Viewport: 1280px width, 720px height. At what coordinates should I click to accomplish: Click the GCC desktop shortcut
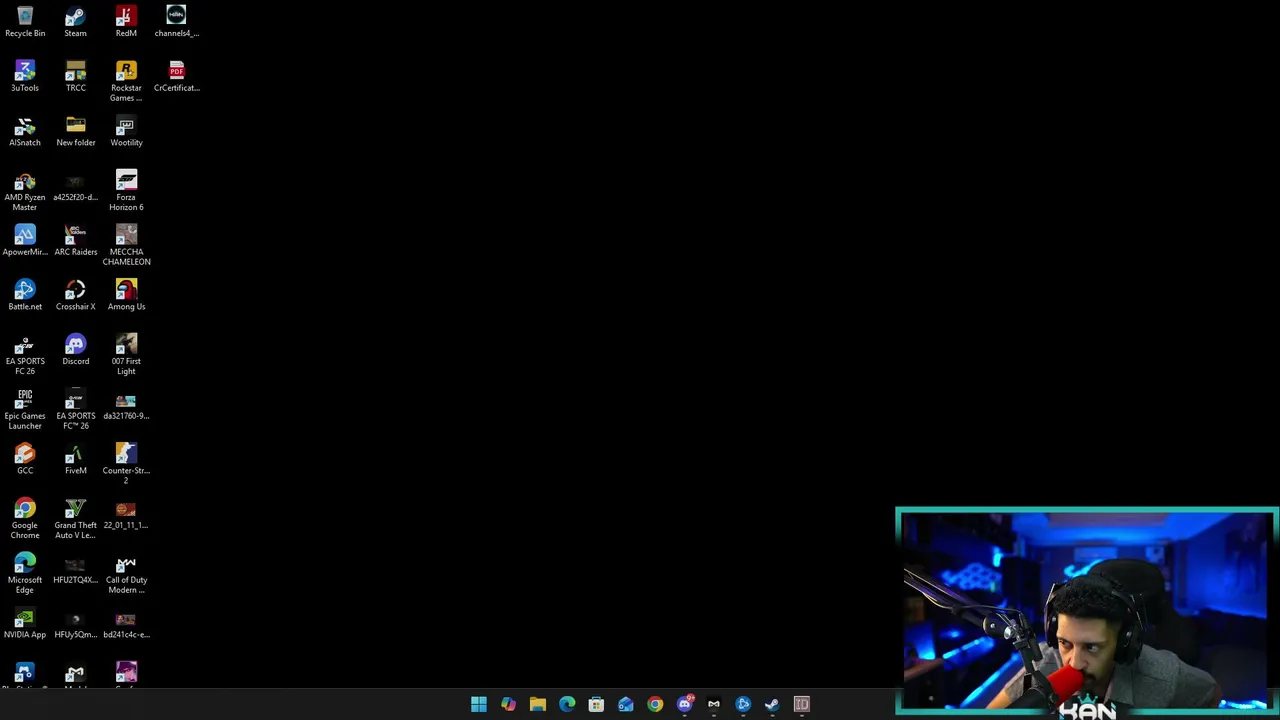pos(25,460)
